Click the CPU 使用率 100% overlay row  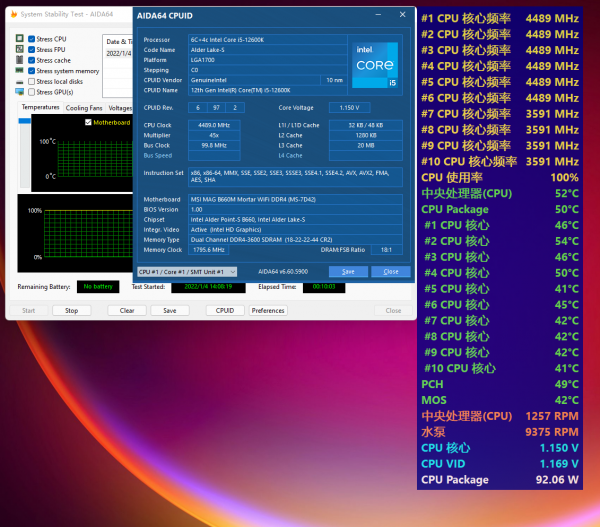click(x=500, y=178)
